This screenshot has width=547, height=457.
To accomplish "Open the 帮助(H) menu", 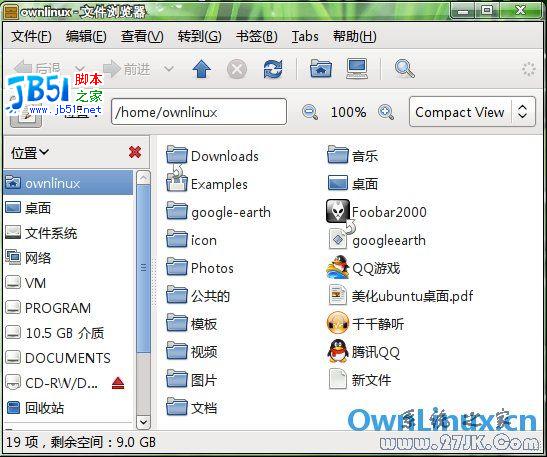I will click(354, 36).
